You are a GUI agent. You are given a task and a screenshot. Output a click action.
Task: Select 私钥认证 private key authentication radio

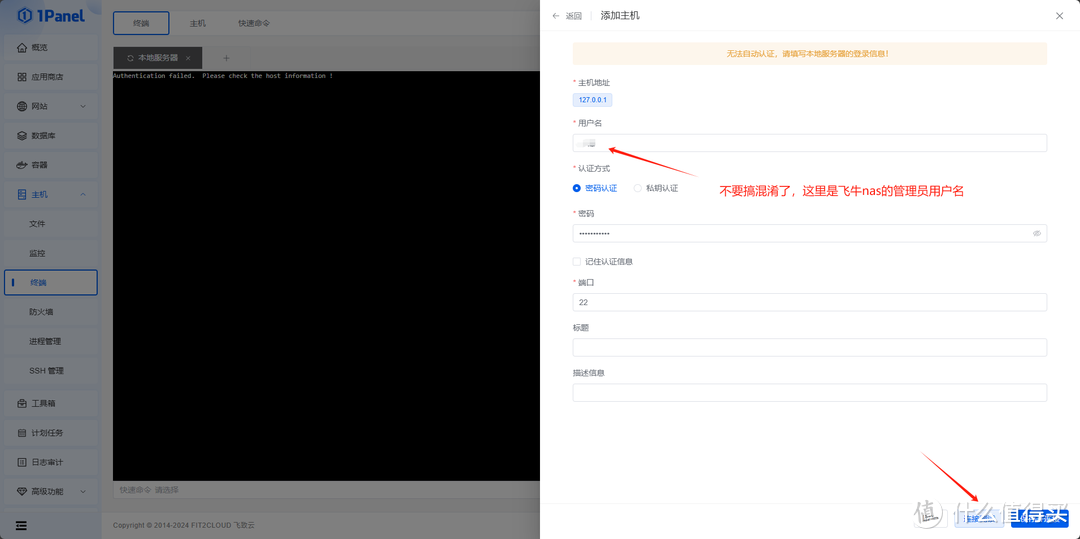click(638, 188)
